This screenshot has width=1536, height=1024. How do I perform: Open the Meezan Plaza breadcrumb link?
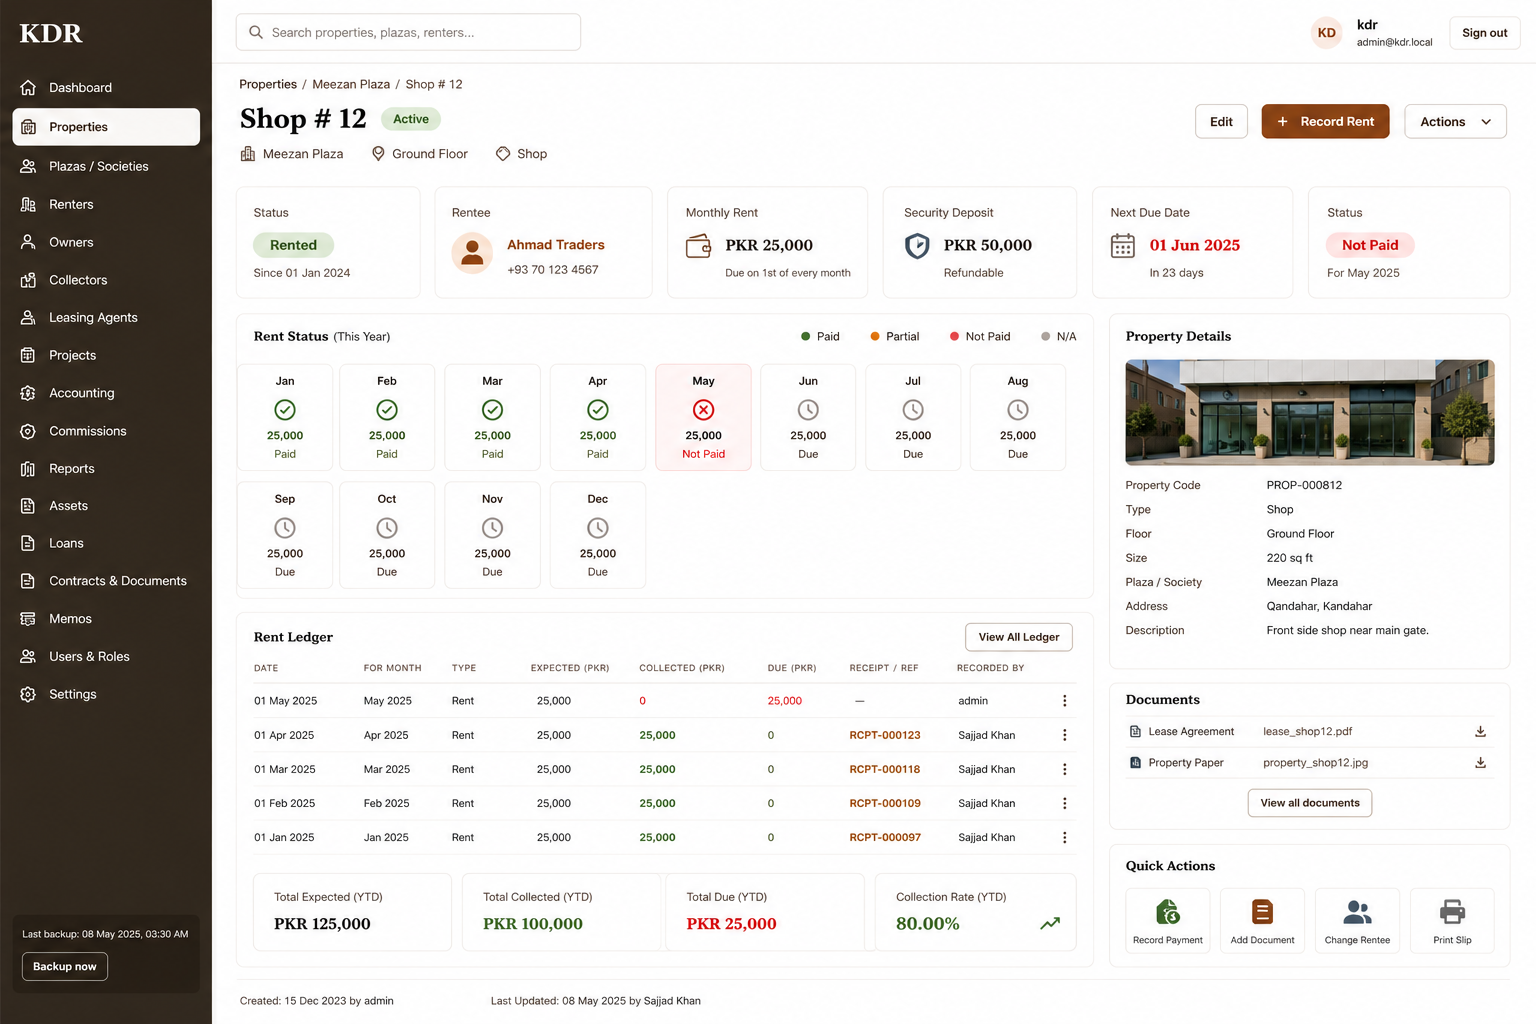coord(351,84)
